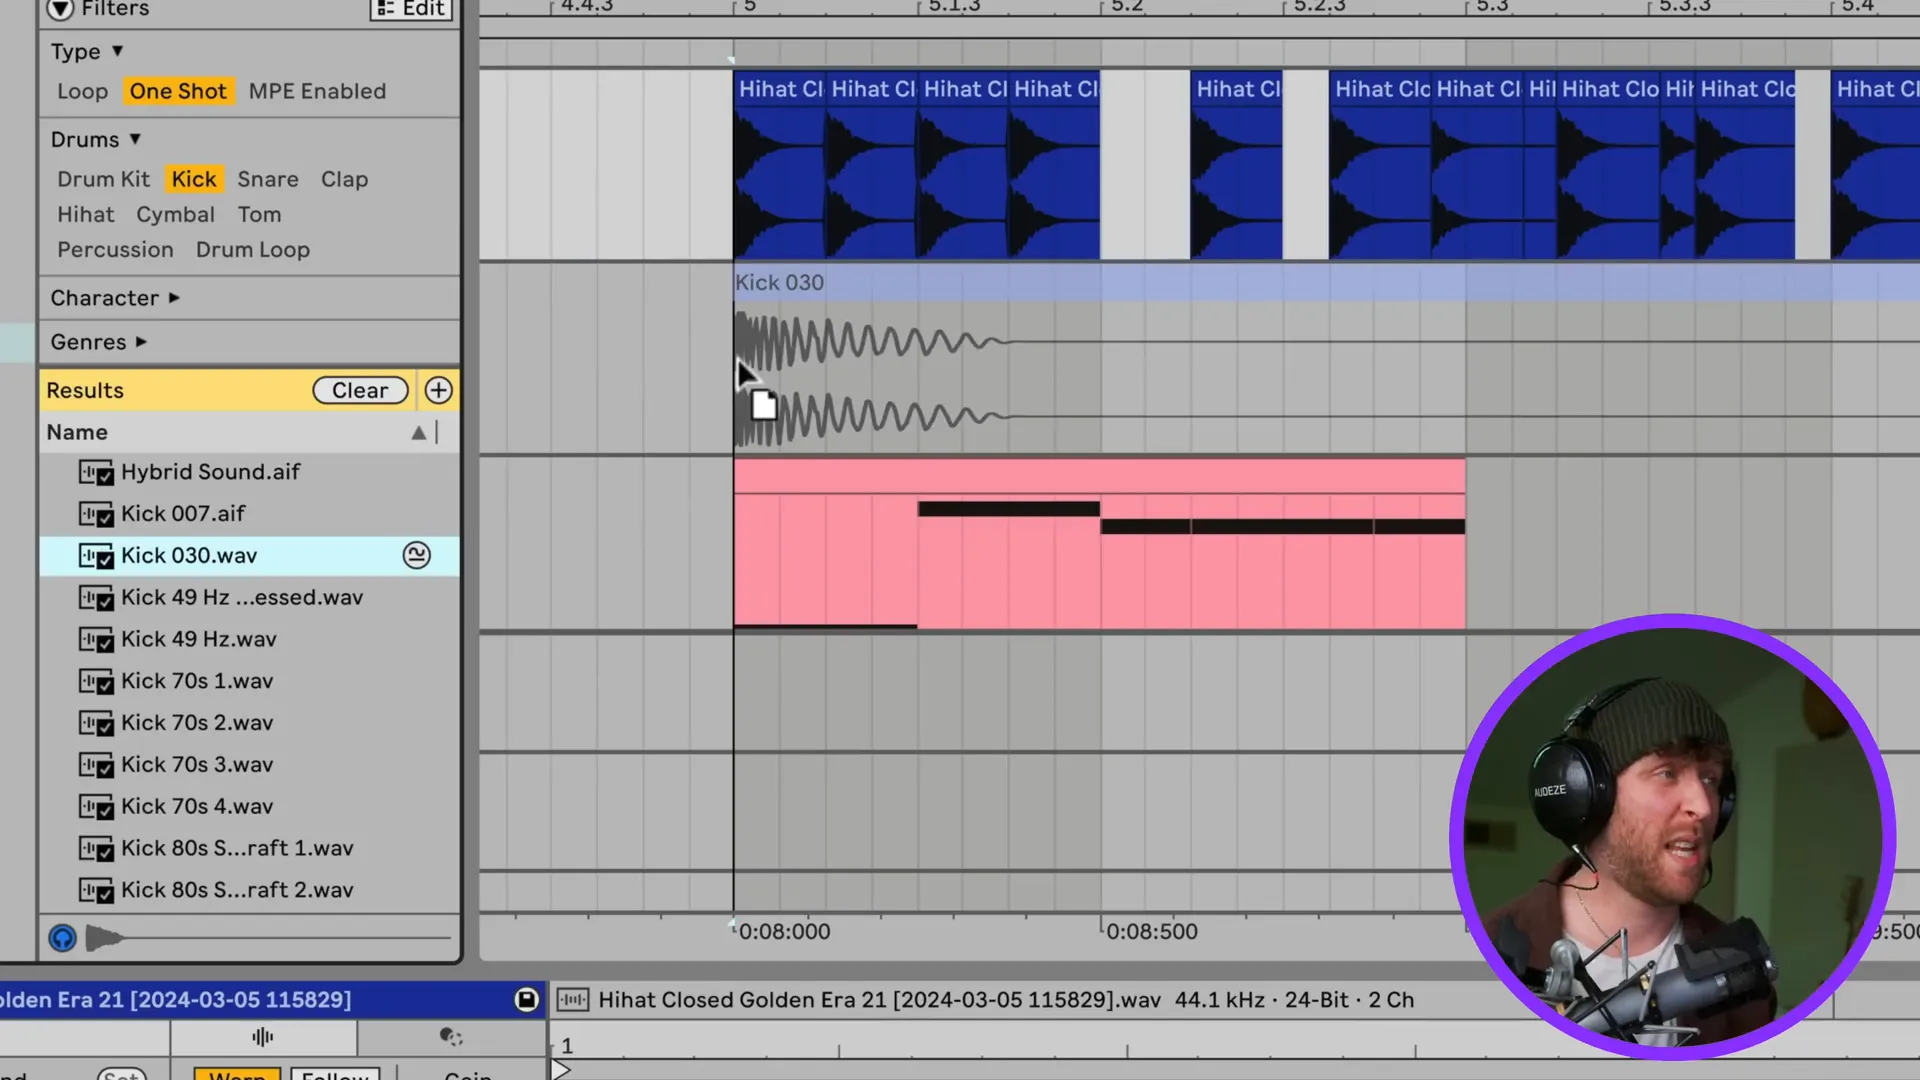Click the MPE Enabled filter button

point(318,90)
